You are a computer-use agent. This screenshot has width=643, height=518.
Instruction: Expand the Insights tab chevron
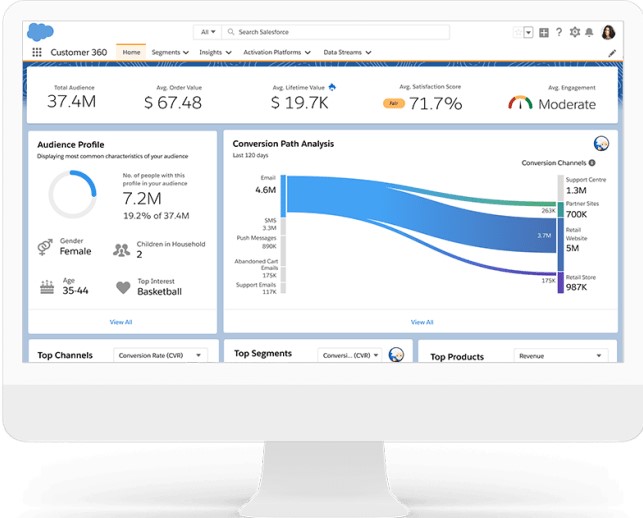tap(228, 52)
